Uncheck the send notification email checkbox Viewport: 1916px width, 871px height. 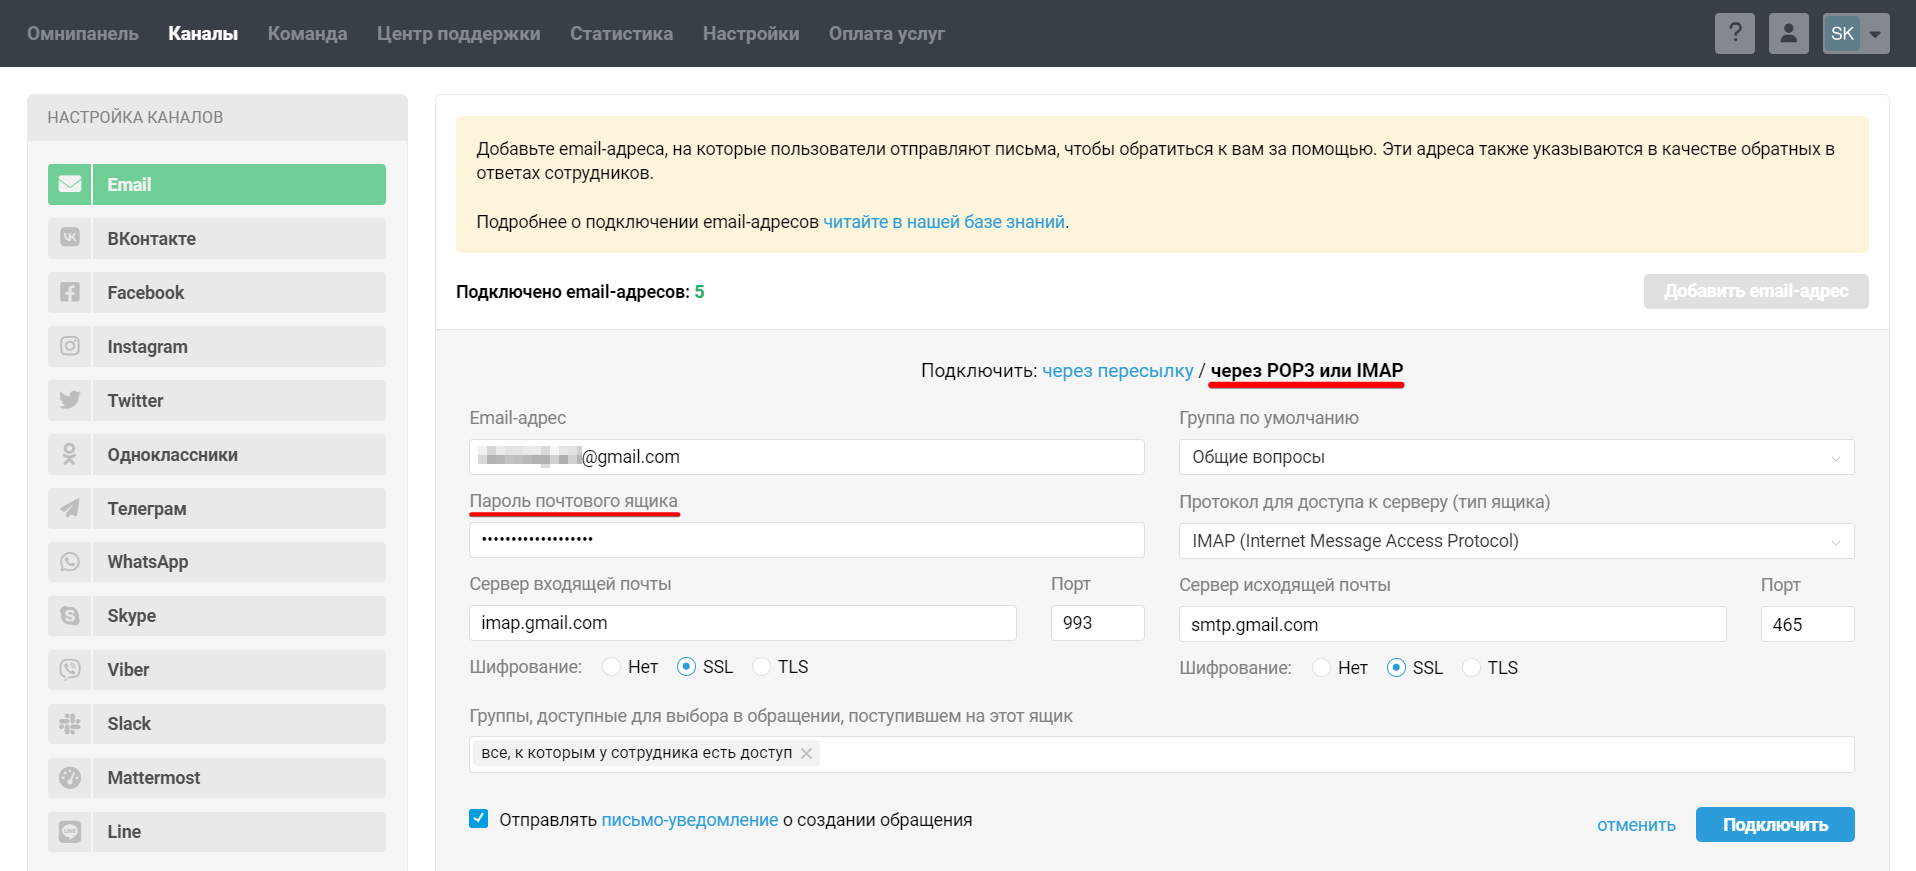click(x=479, y=819)
